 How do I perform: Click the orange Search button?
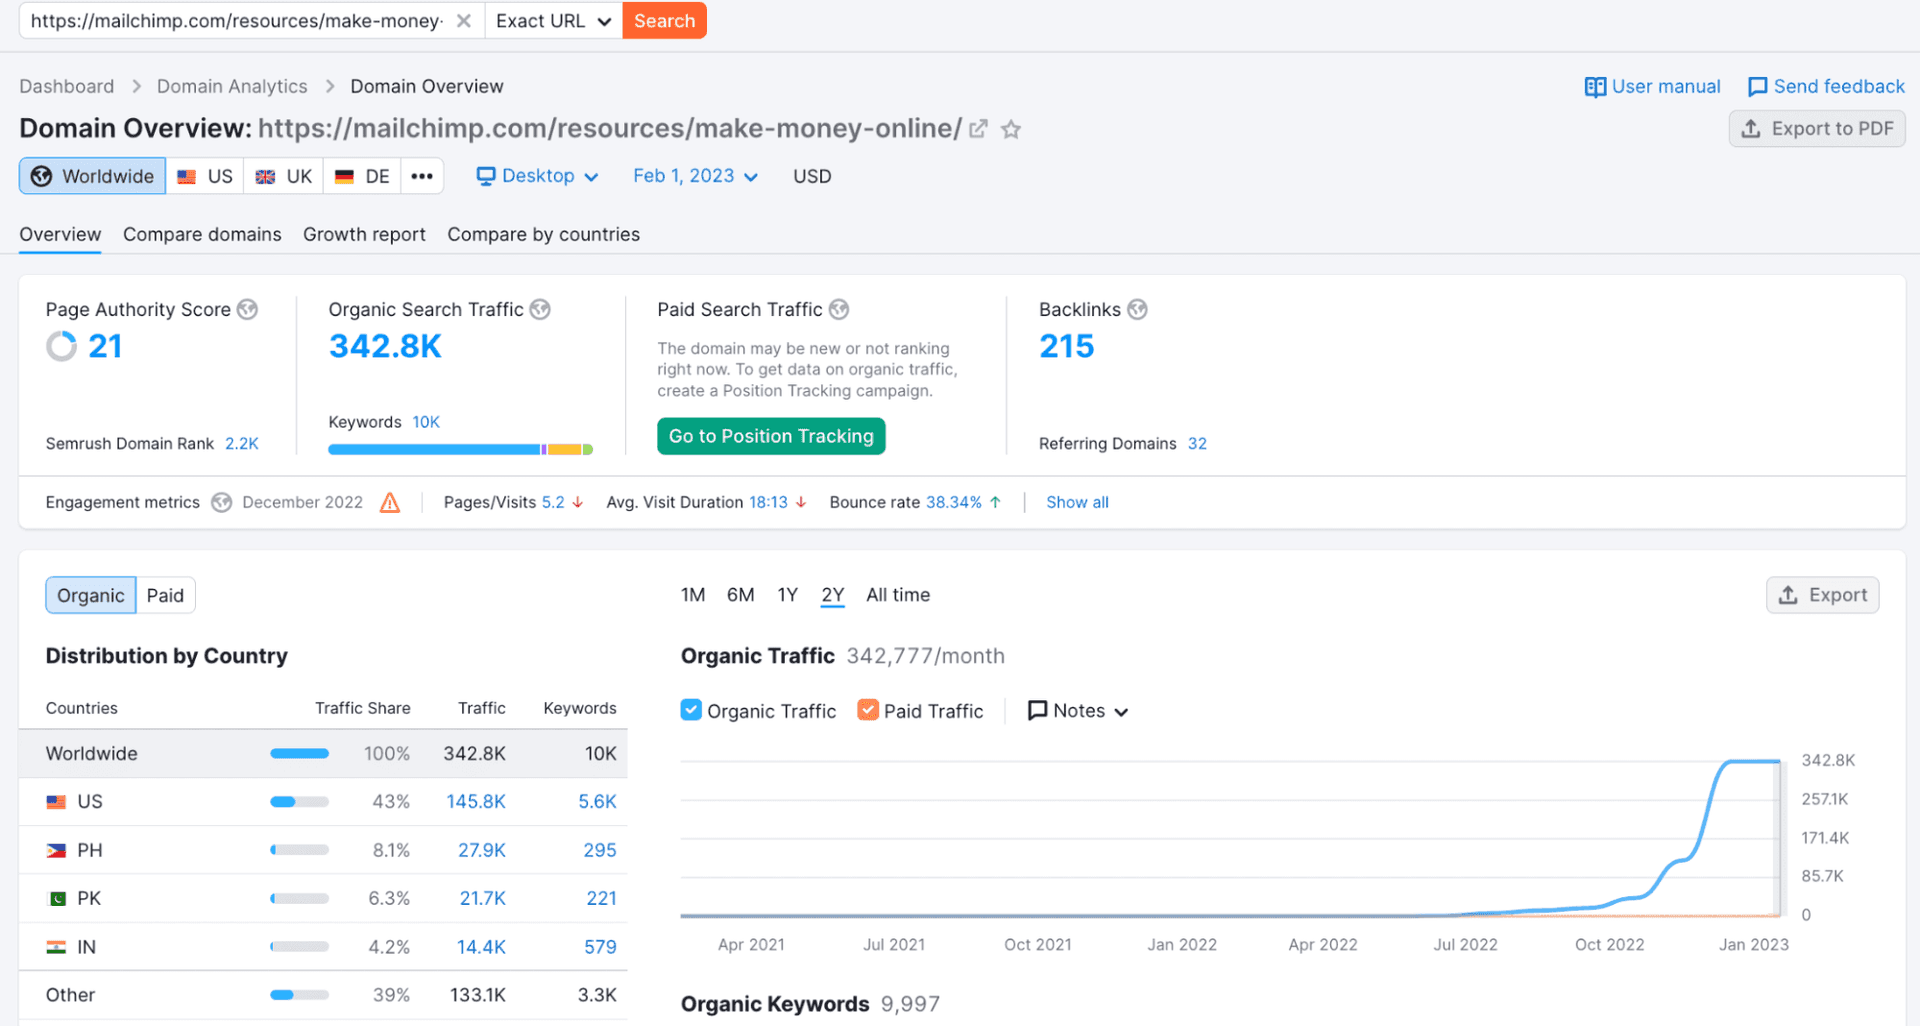click(x=664, y=21)
